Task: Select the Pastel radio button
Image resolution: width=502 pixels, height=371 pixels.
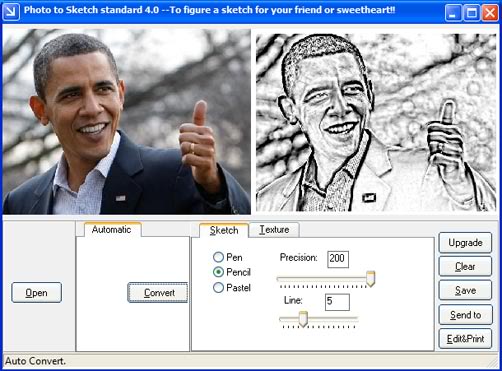Action: [218, 287]
